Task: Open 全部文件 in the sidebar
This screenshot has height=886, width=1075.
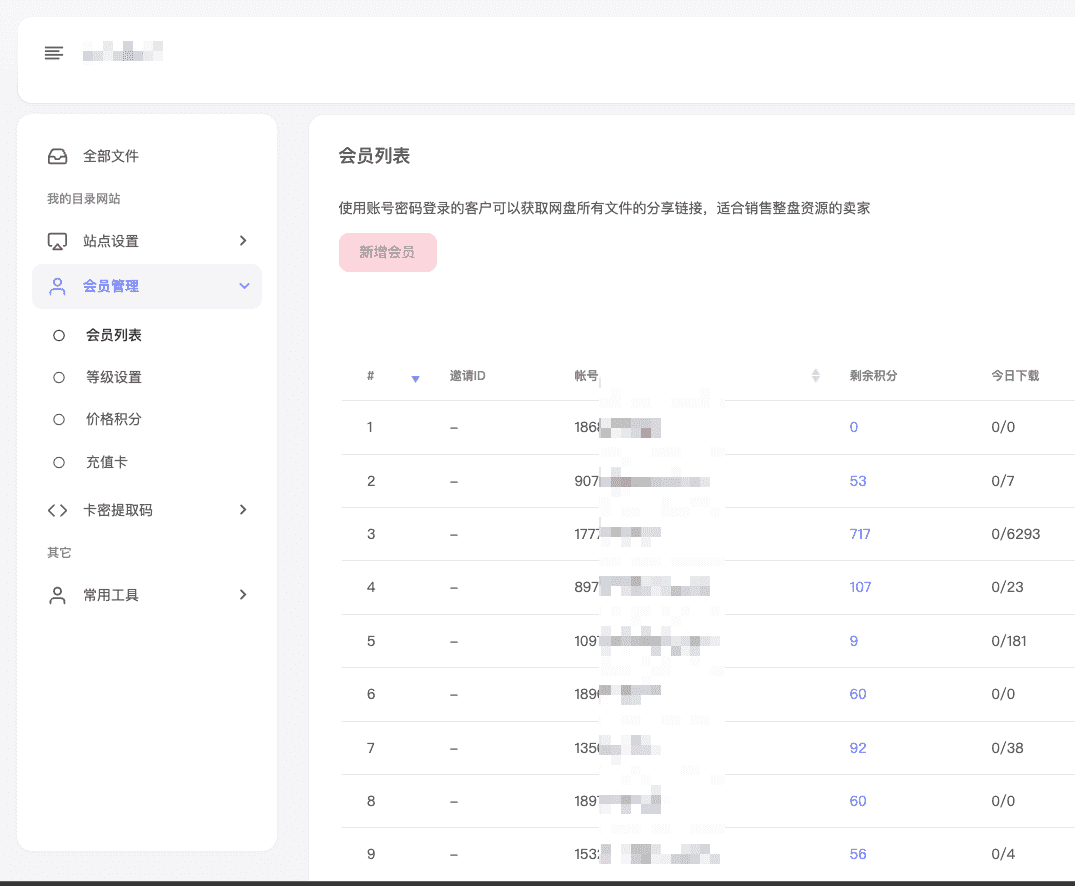Action: [110, 157]
